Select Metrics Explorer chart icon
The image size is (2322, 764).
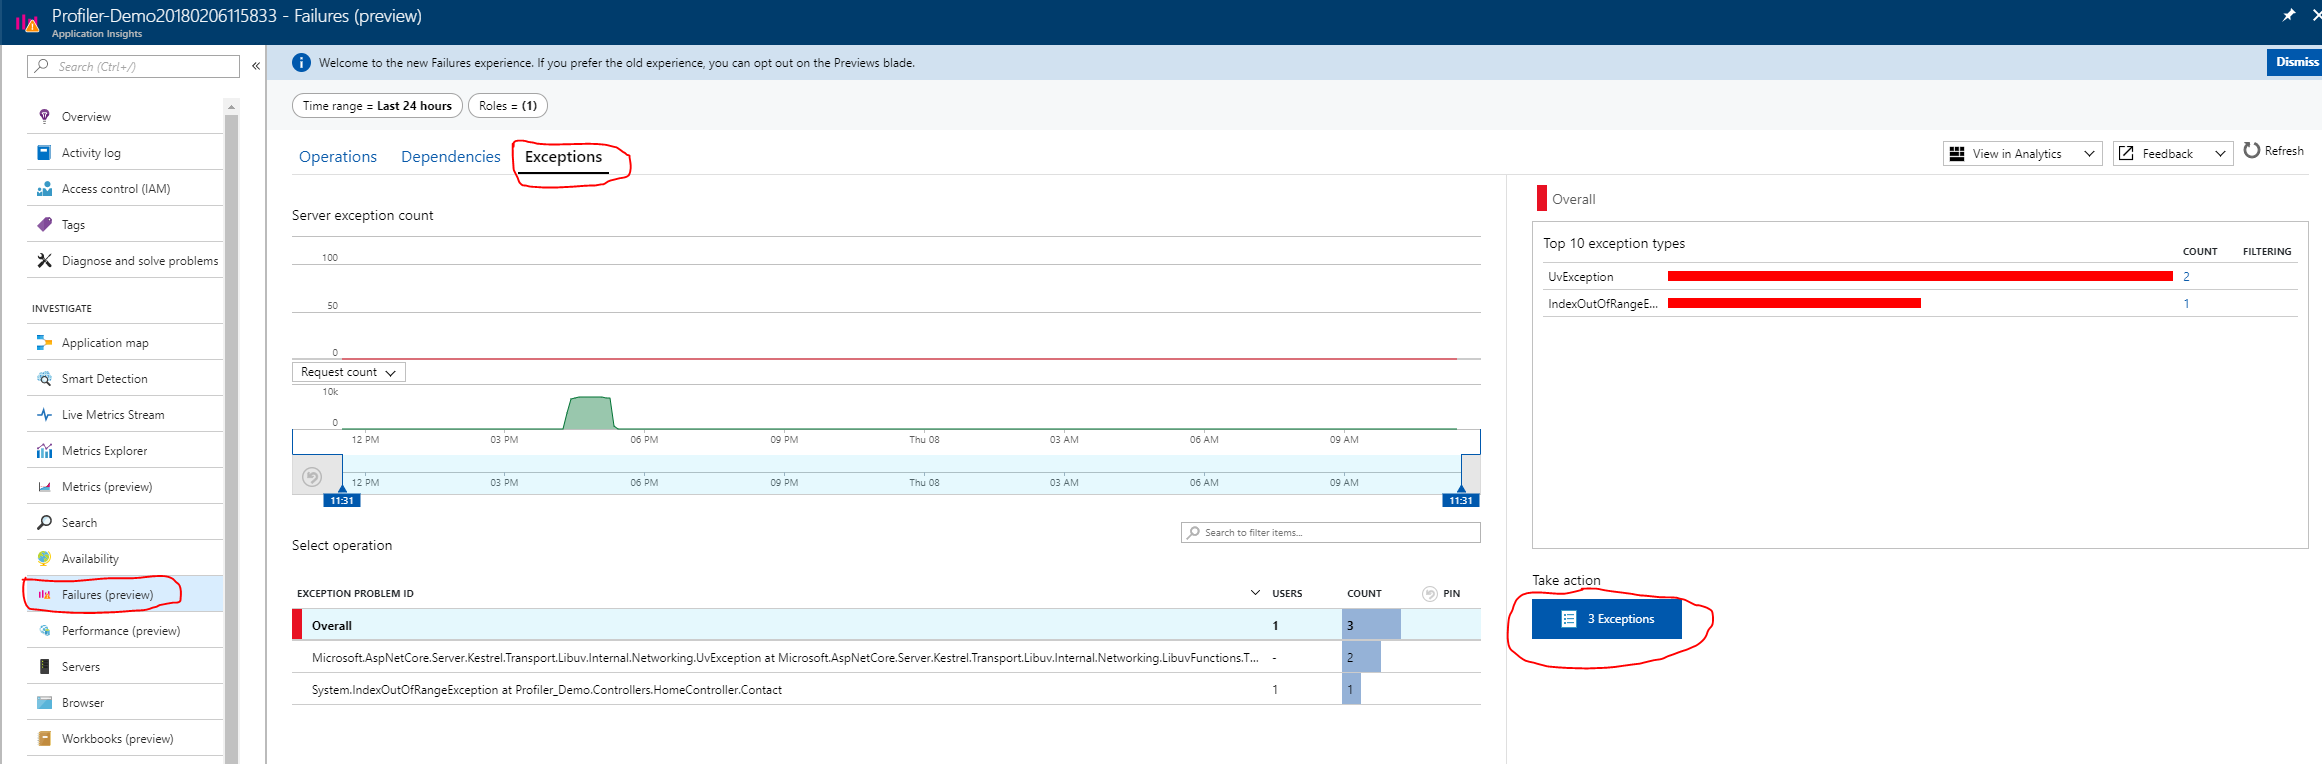(44, 450)
